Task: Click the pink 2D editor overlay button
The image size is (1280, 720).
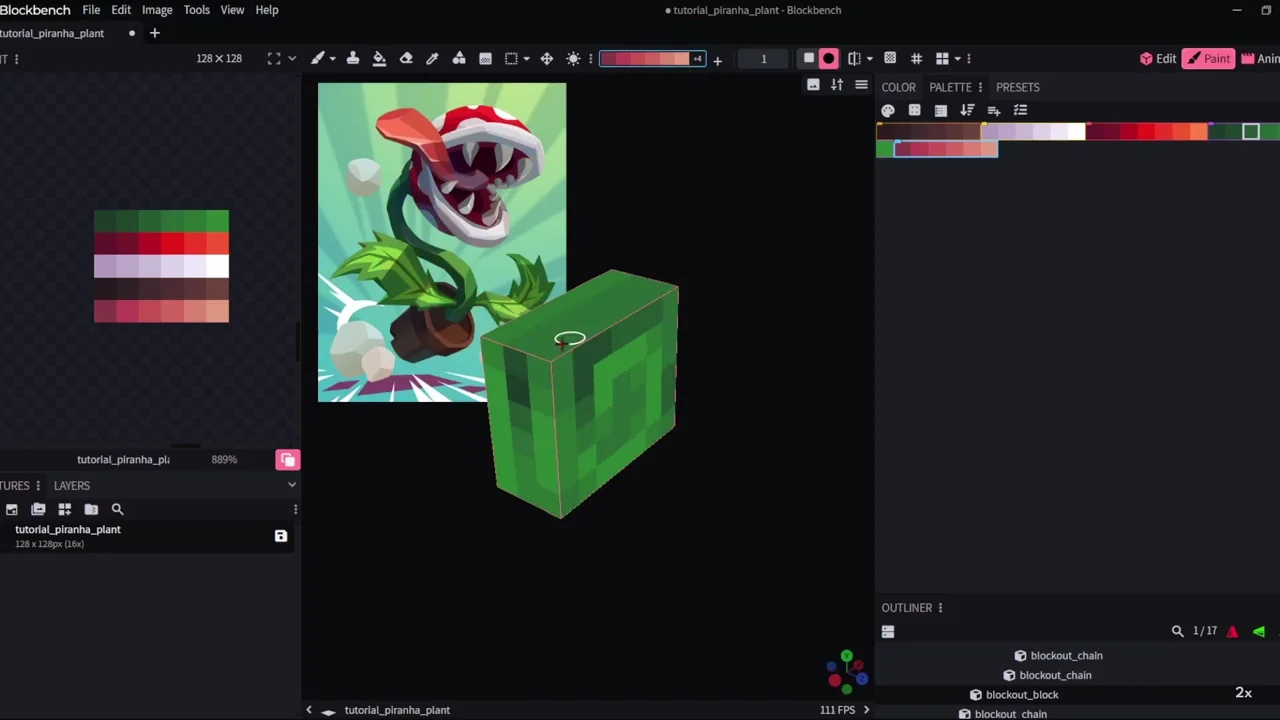Action: pyautogui.click(x=288, y=460)
